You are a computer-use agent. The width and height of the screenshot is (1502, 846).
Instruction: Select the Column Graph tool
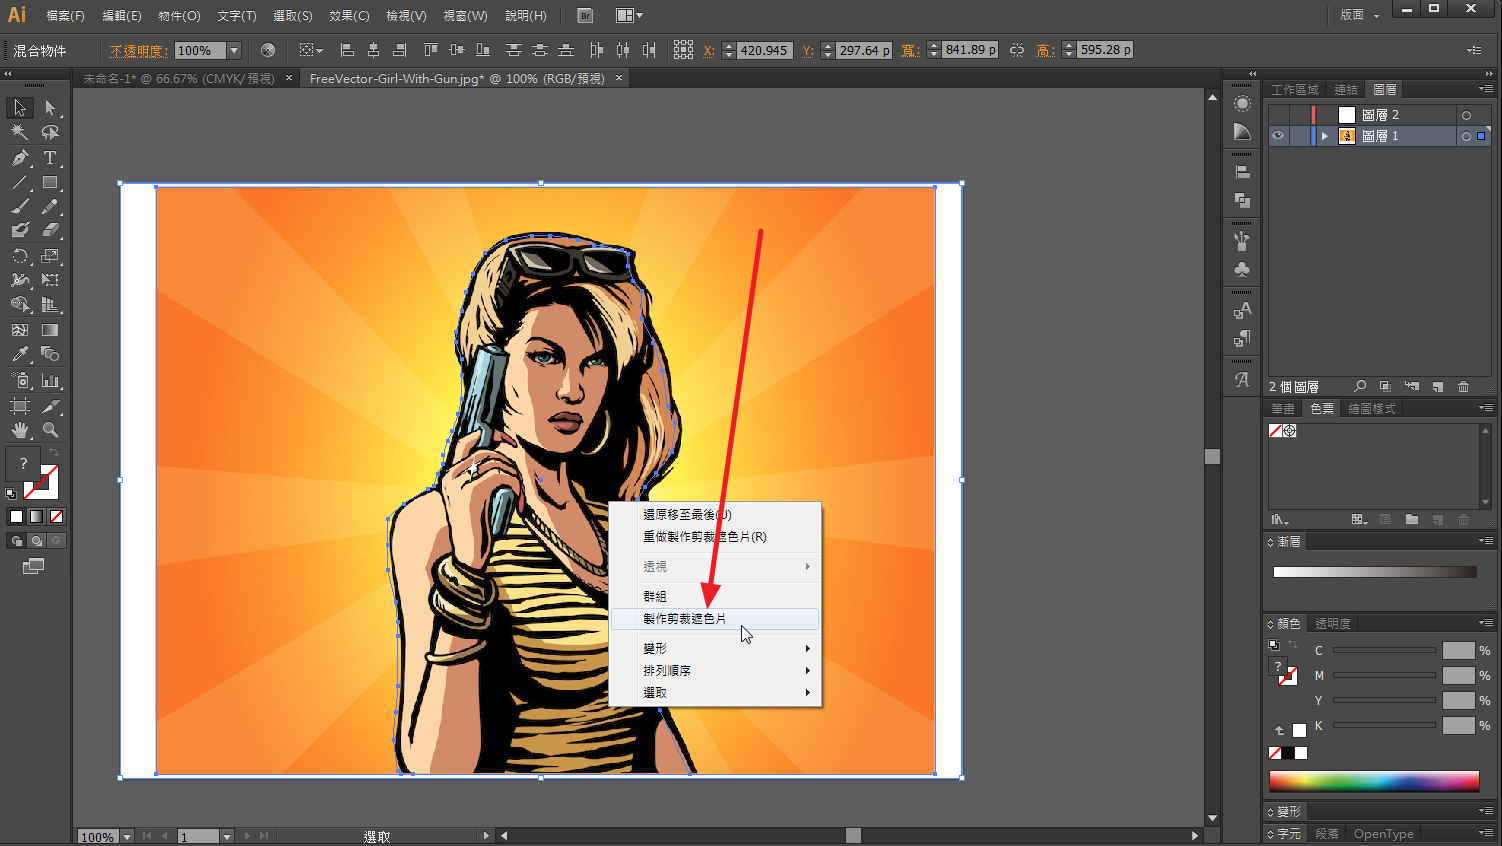pyautogui.click(x=50, y=381)
